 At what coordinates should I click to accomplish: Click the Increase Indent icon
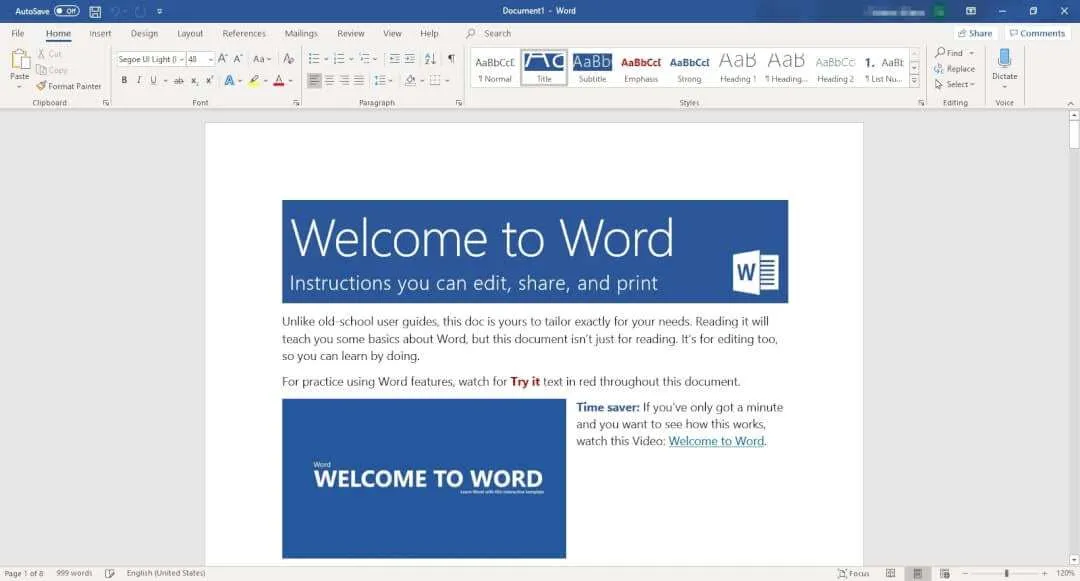click(410, 59)
